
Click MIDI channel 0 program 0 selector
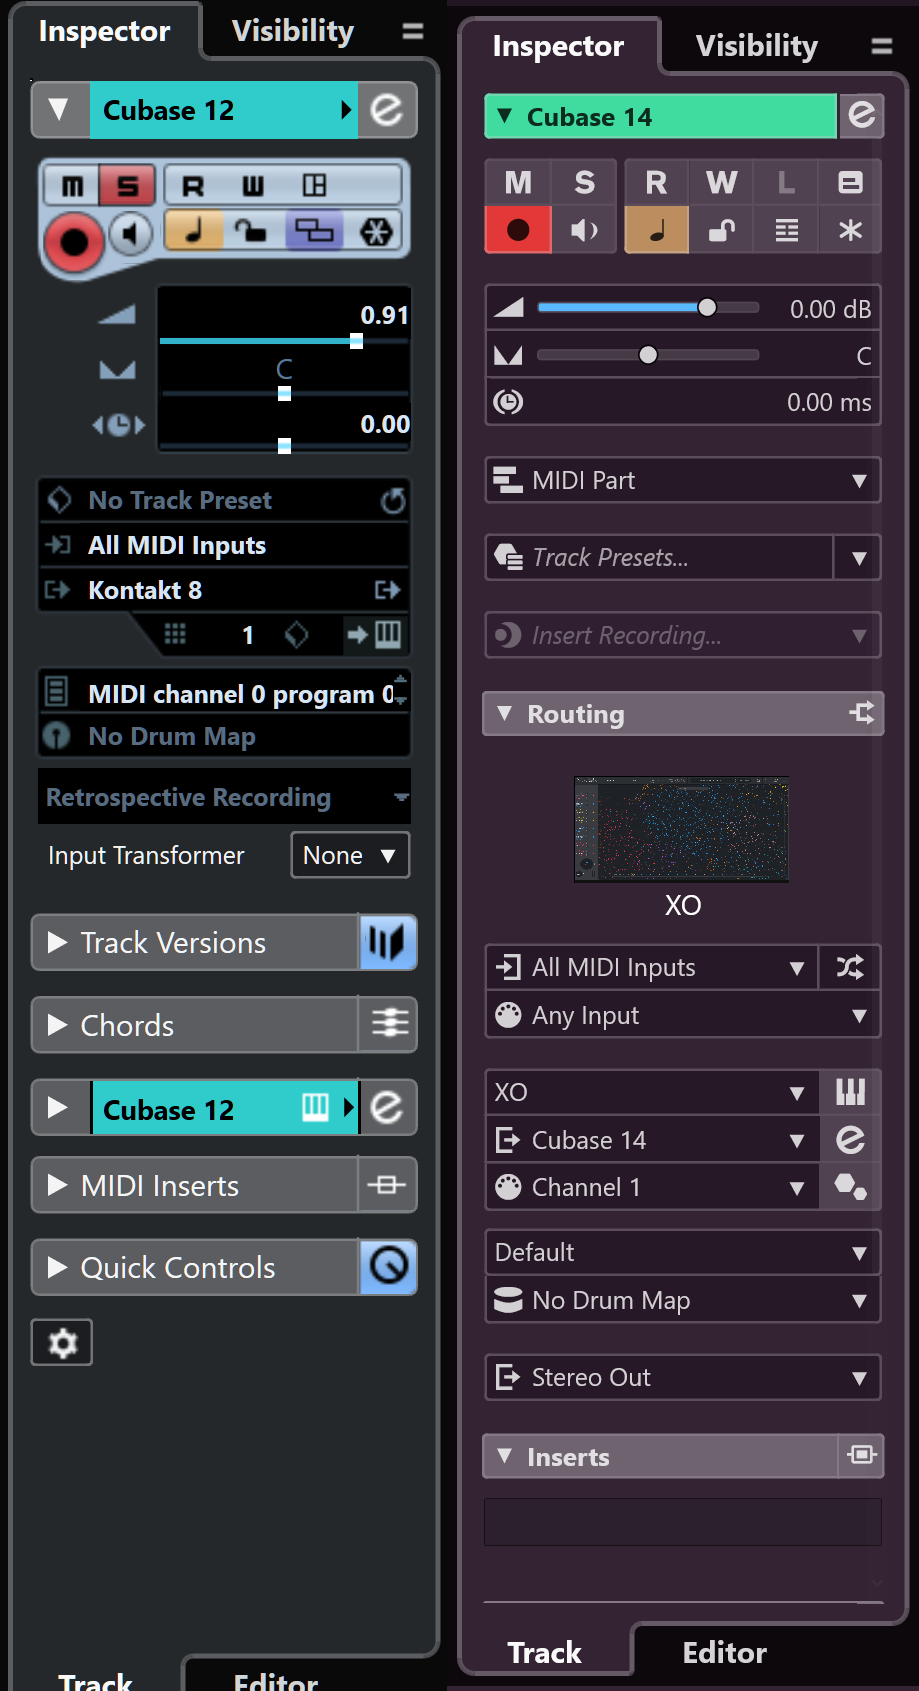click(224, 694)
